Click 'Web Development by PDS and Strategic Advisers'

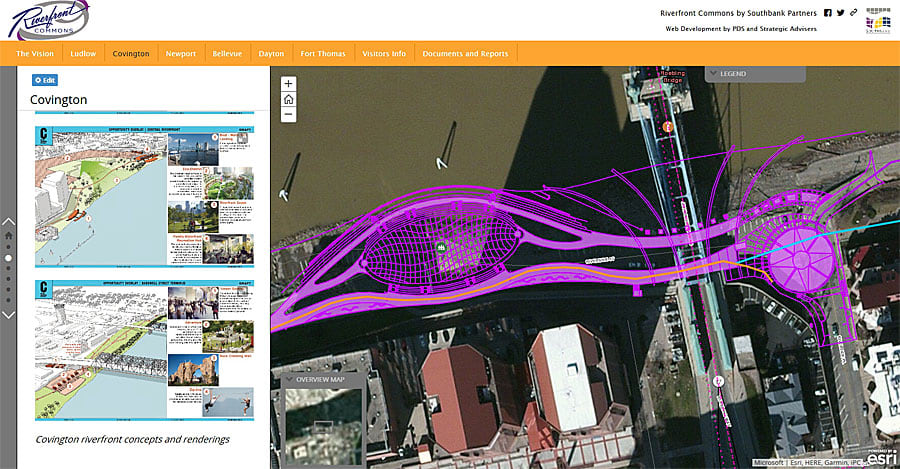[741, 29]
